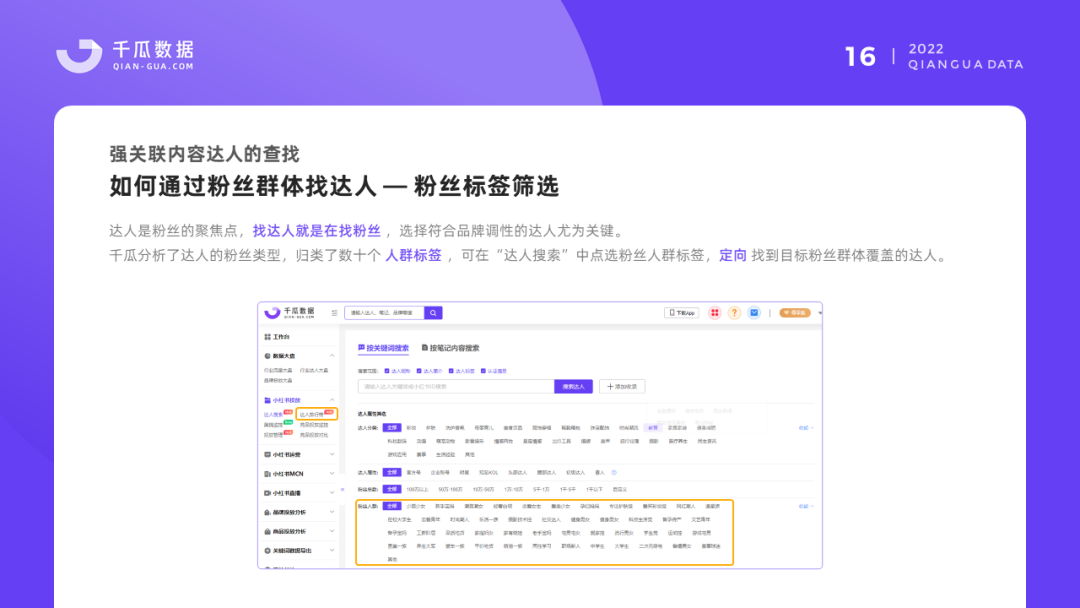Switch to the 按笔记内容搜索 tab
The width and height of the screenshot is (1080, 608).
click(x=450, y=348)
